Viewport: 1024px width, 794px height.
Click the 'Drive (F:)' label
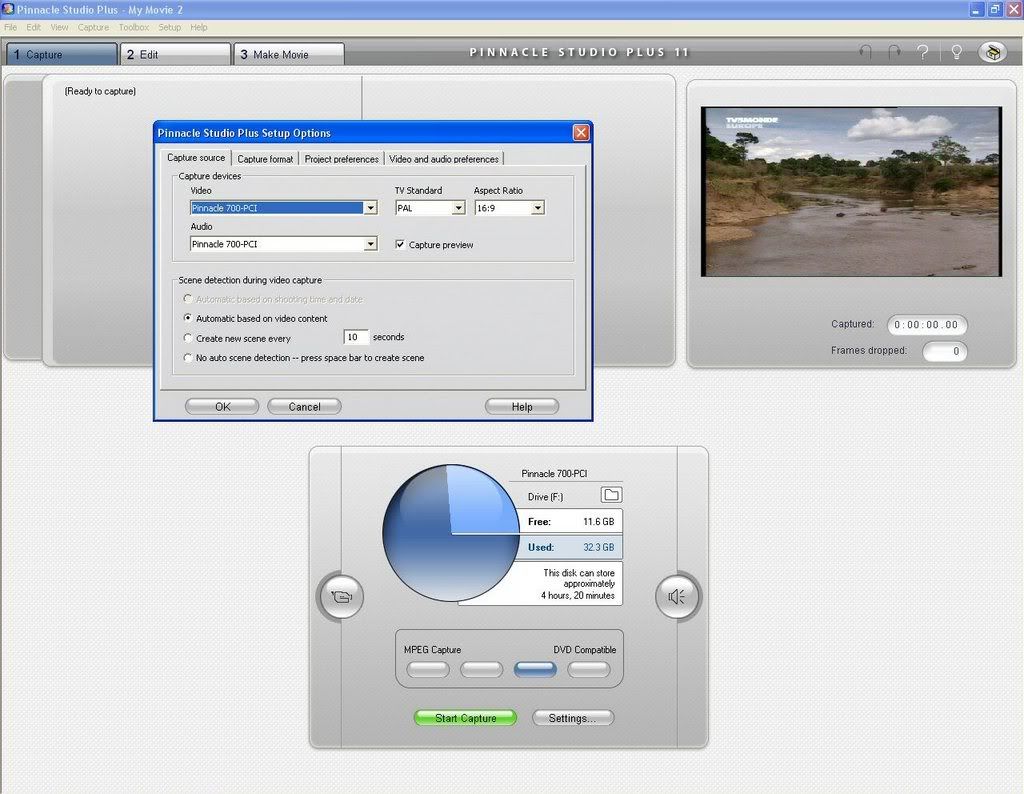tap(545, 497)
